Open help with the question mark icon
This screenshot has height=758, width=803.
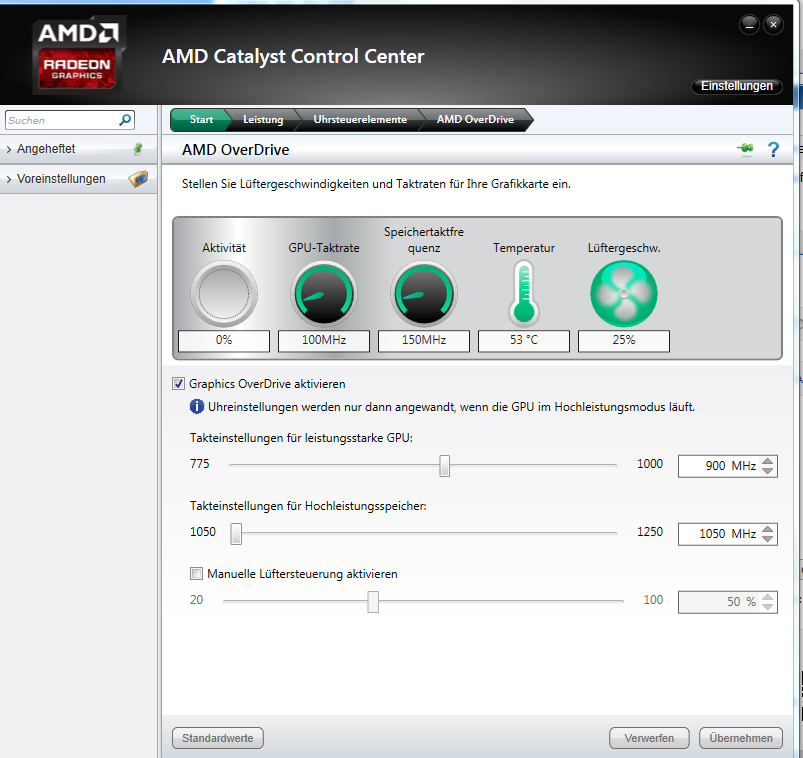point(773,150)
